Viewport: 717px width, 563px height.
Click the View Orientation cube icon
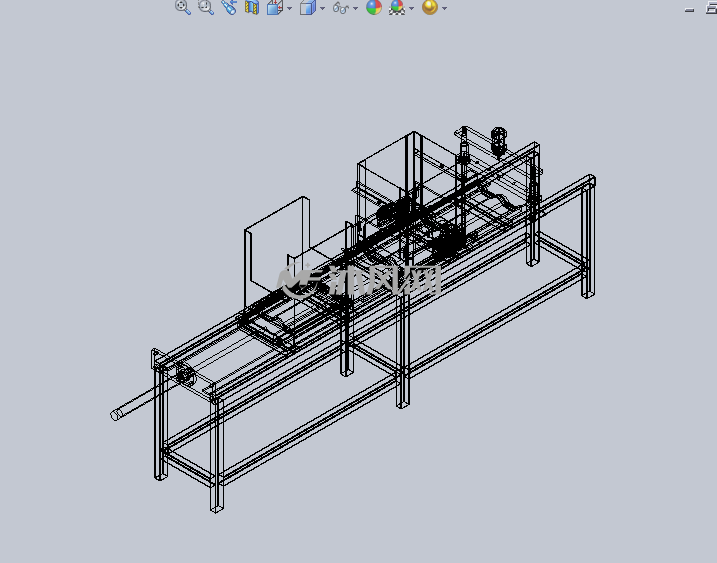coord(275,7)
